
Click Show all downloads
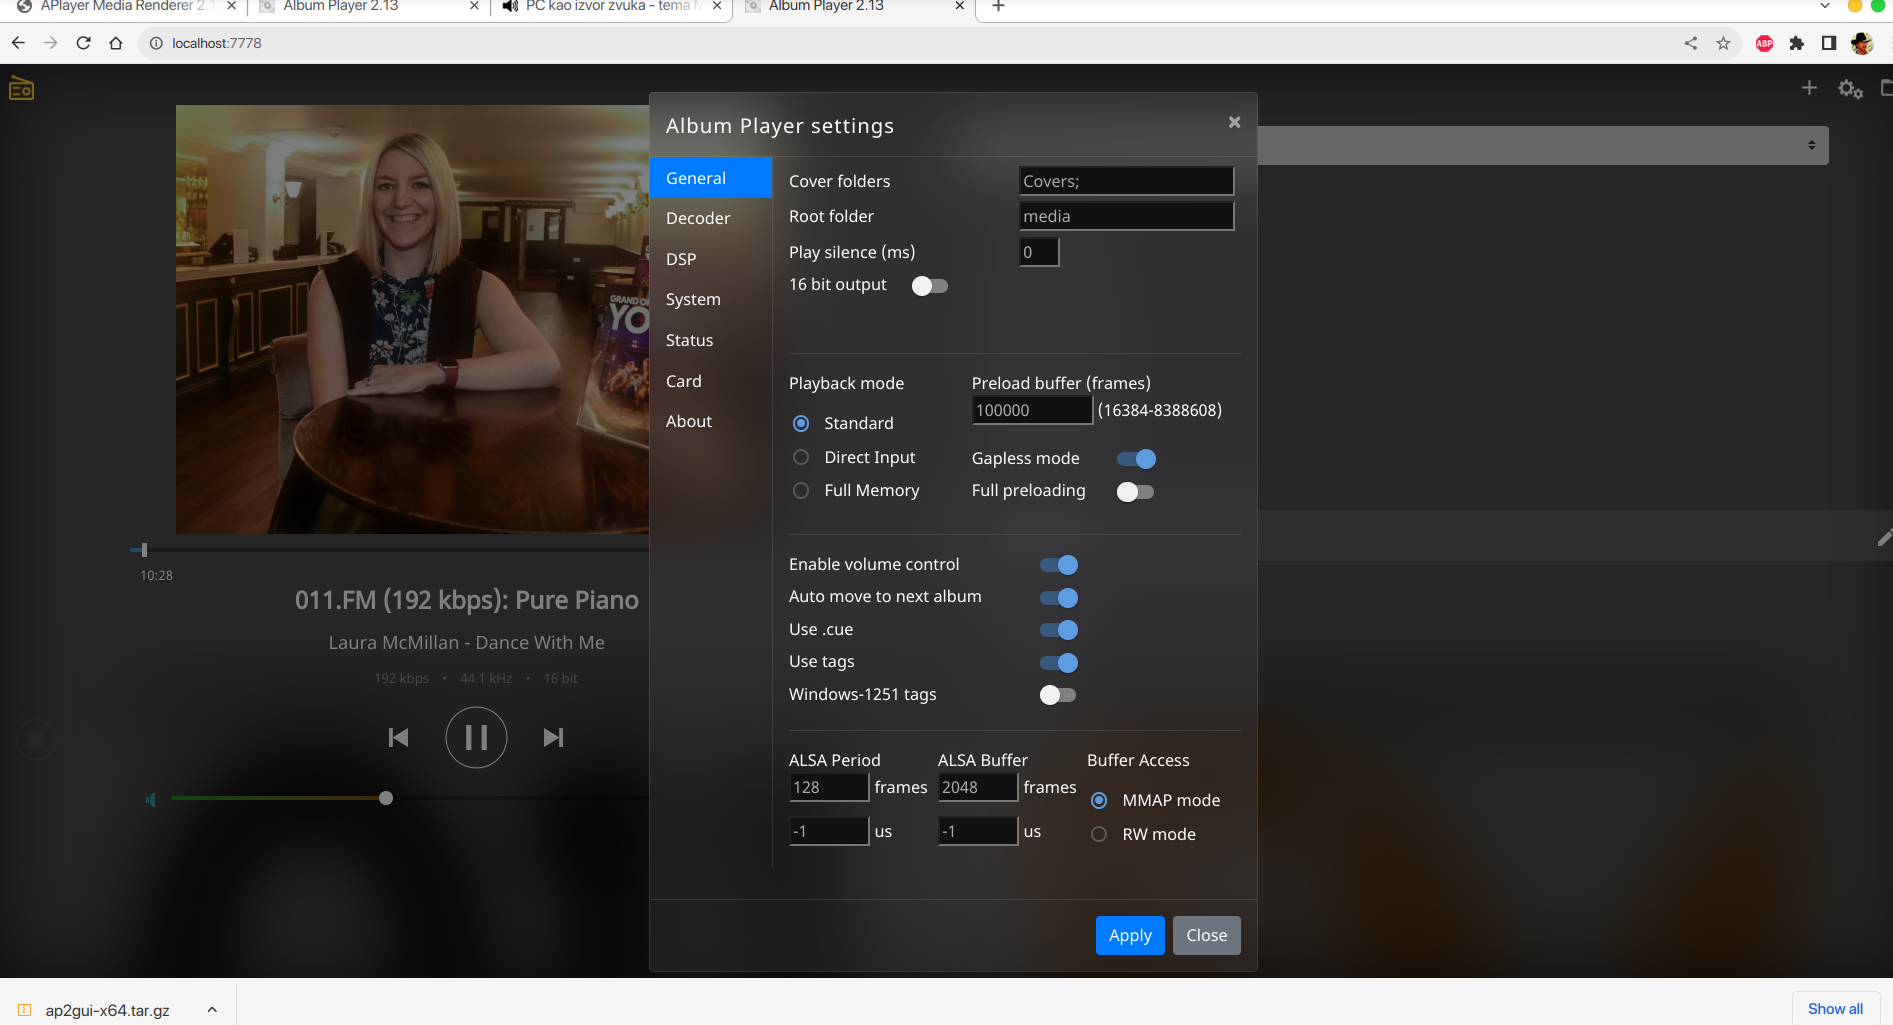tap(1835, 1009)
